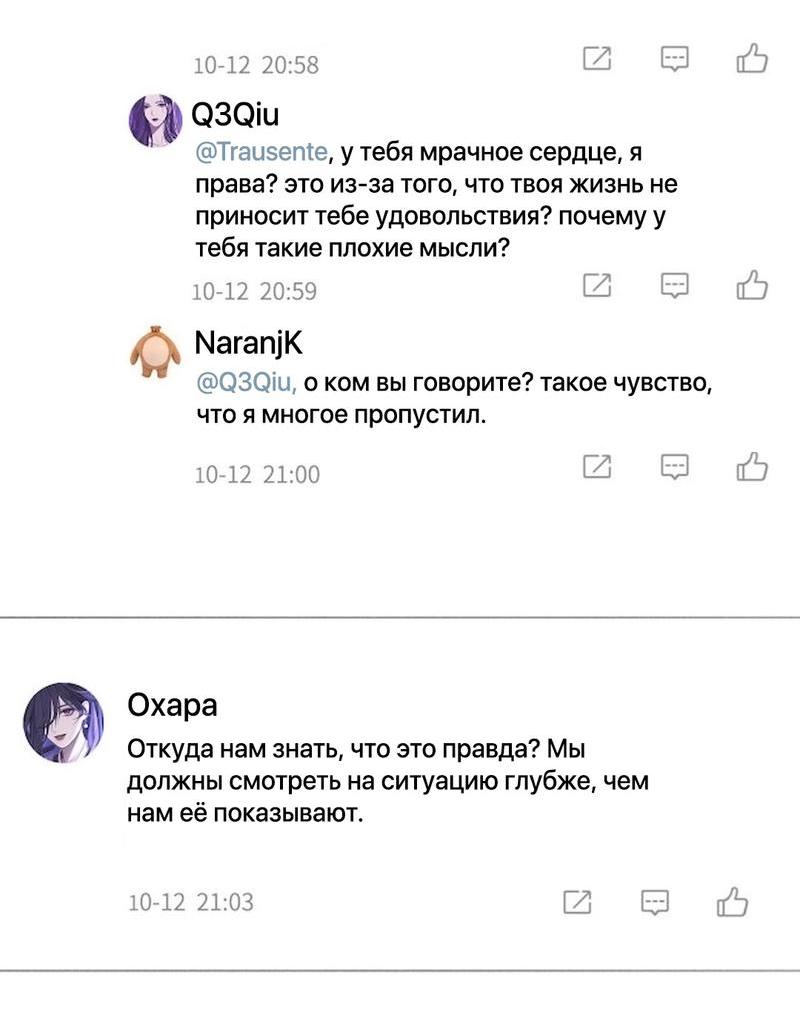This screenshot has width=800, height=1028.
Task: Tap the share icon above Q3Qiu's comment
Action: pos(597,60)
